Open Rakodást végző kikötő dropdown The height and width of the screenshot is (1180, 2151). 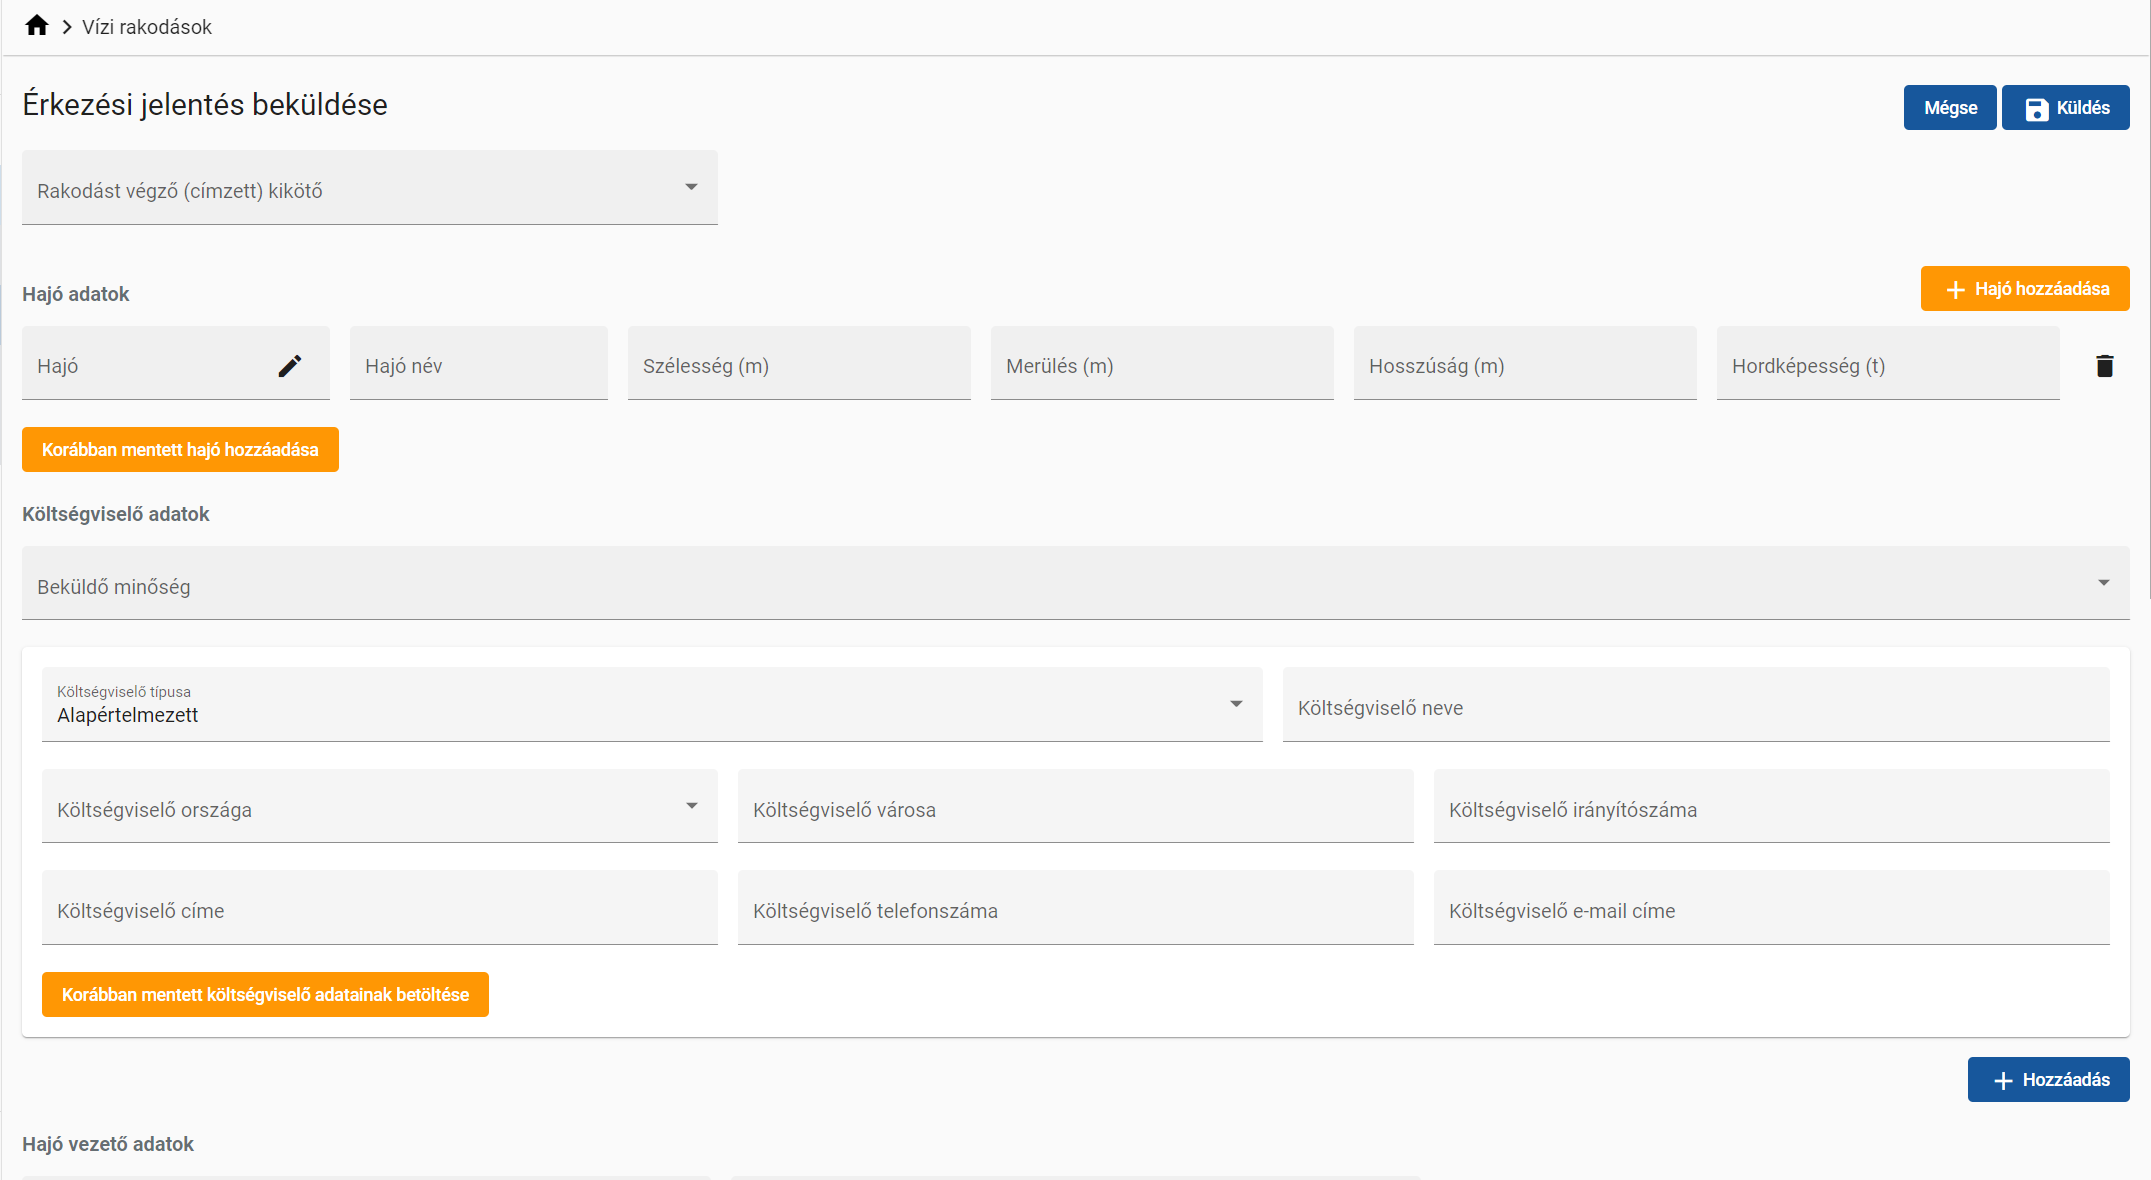[x=369, y=189]
